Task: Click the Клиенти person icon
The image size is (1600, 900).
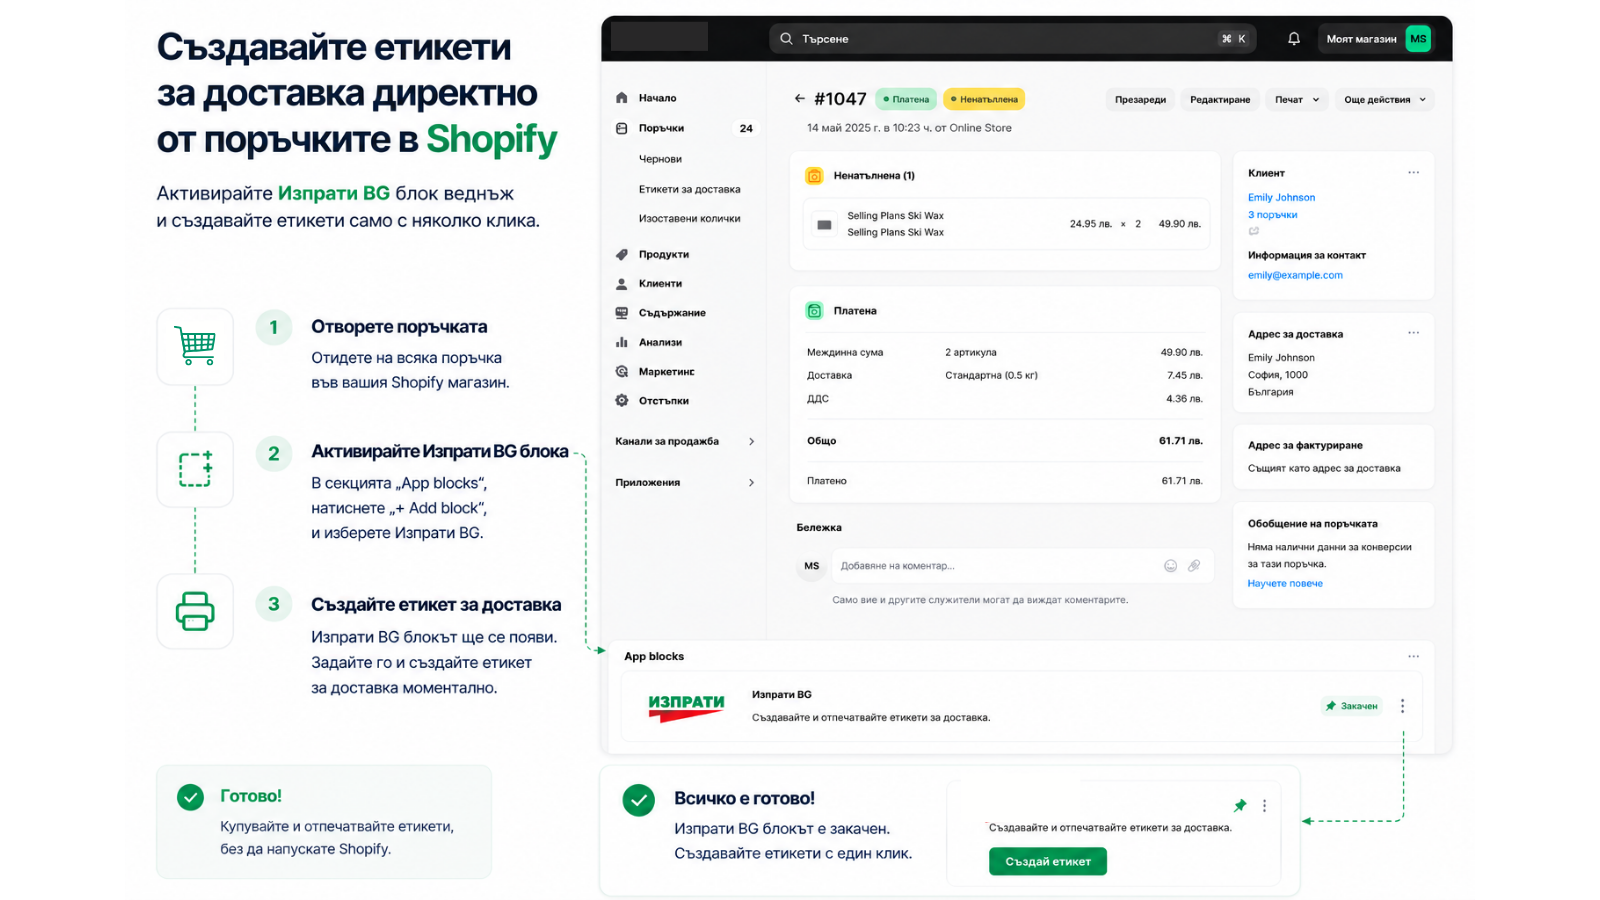Action: point(622,284)
